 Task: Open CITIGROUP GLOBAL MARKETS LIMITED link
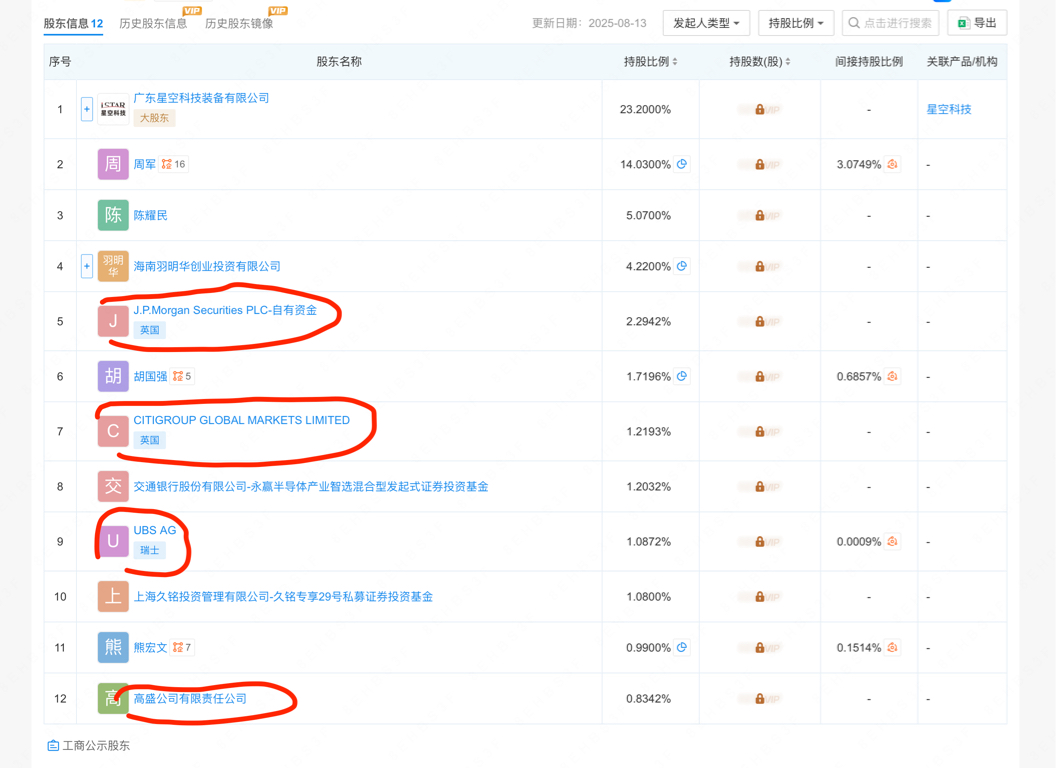[x=242, y=420]
